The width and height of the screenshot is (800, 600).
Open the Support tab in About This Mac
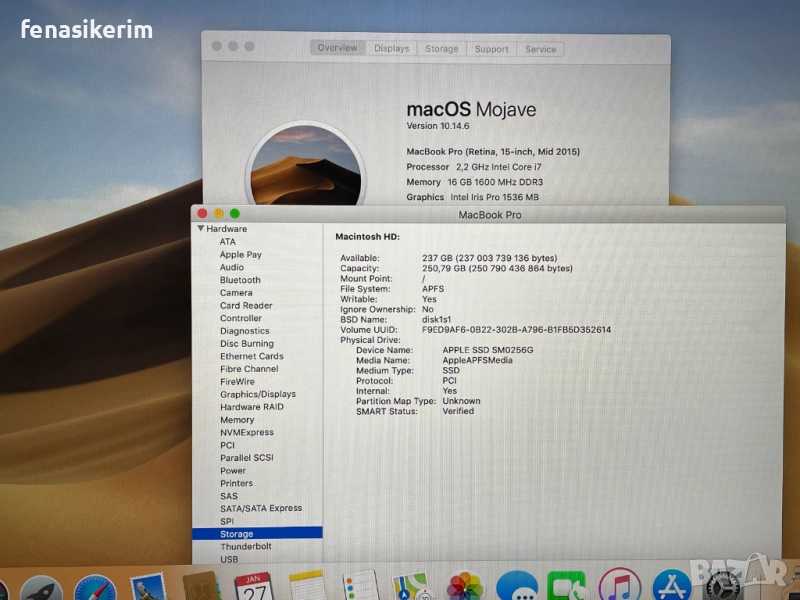point(491,48)
